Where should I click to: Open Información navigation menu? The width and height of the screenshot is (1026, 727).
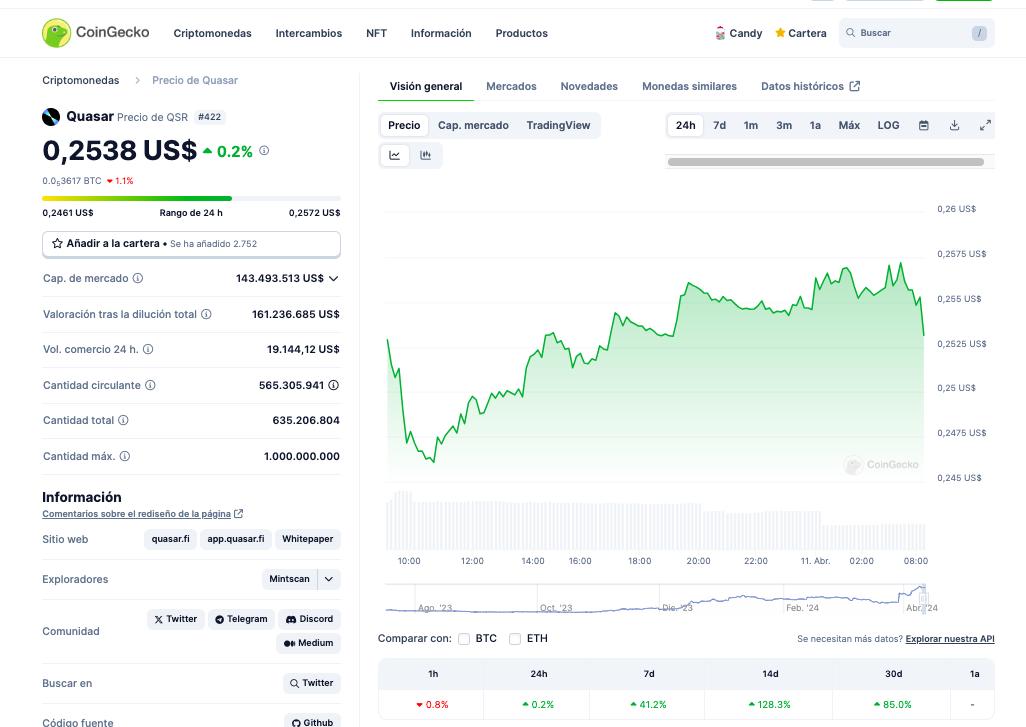441,33
